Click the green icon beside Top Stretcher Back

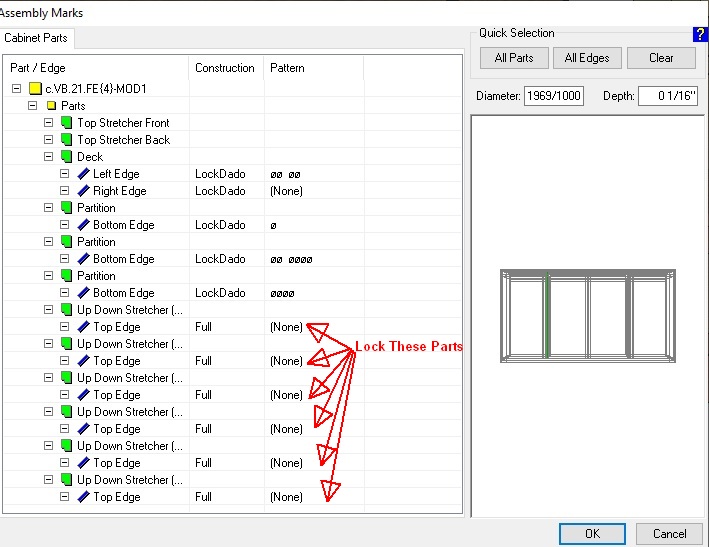tap(67, 140)
